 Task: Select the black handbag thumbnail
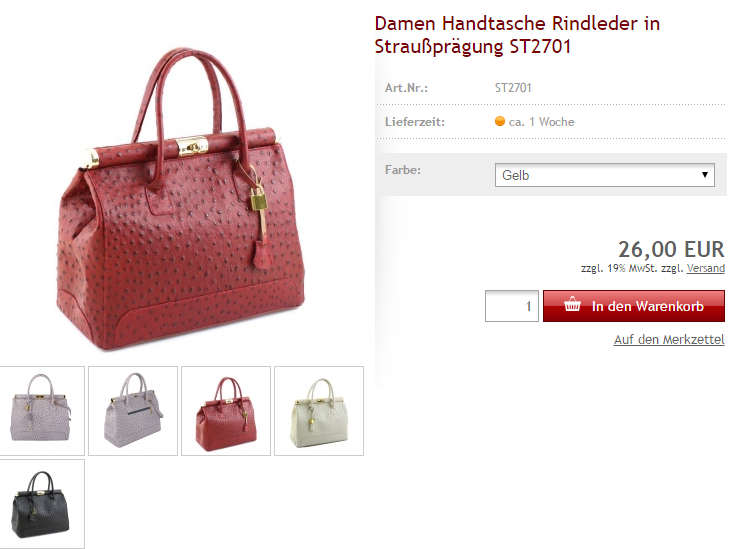point(42,503)
